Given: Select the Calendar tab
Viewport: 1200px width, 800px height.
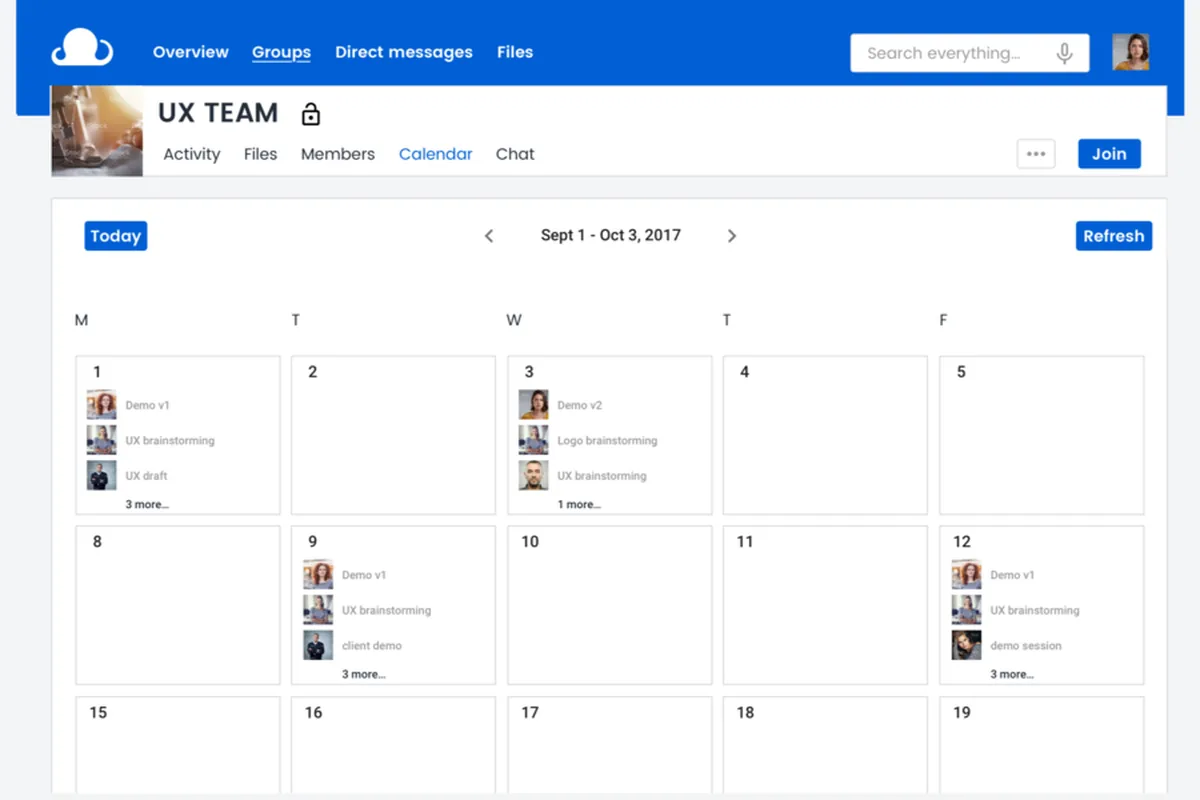Looking at the screenshot, I should 436,154.
